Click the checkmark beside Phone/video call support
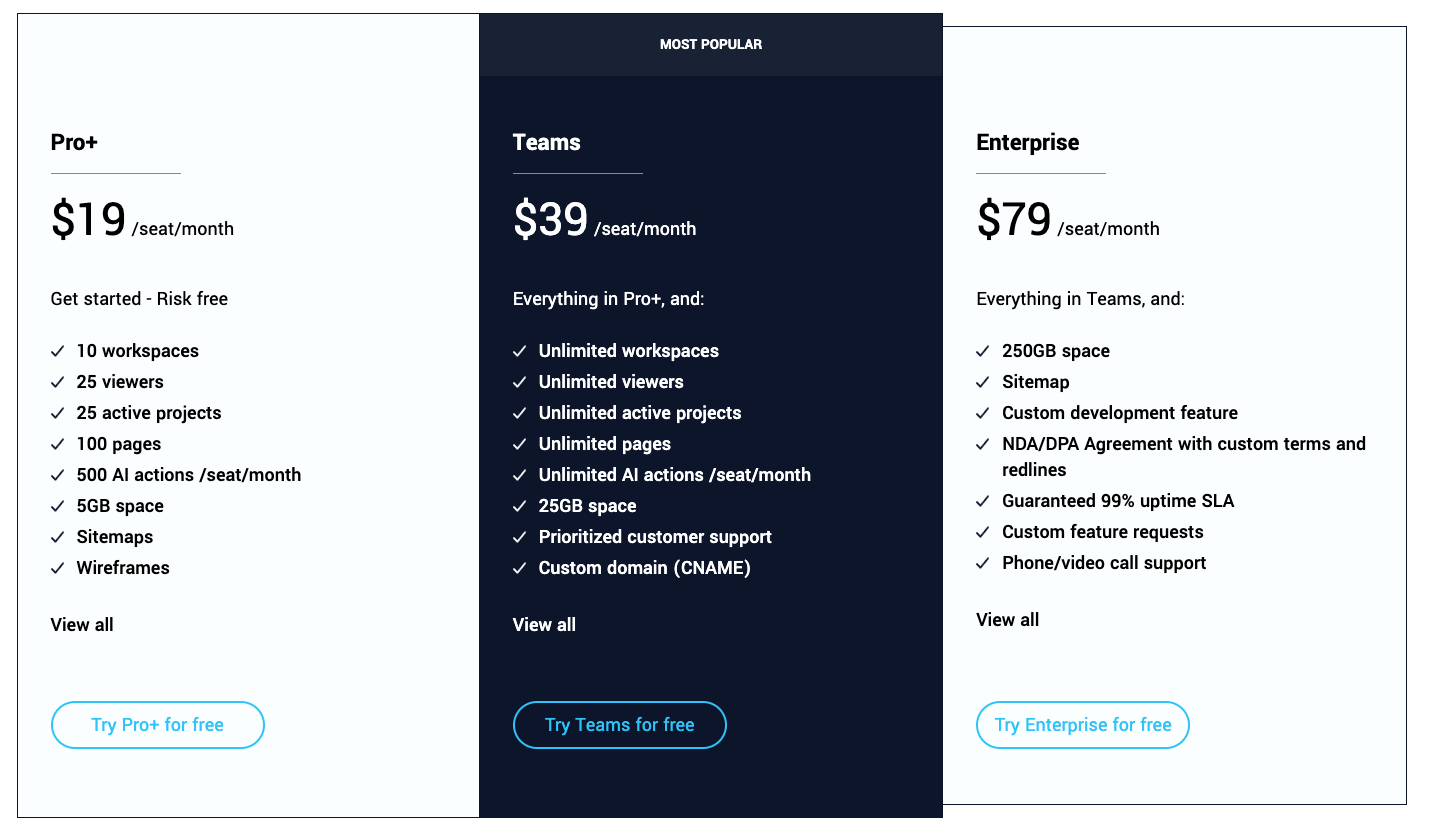Viewport: 1431px width, 833px height. coord(983,563)
